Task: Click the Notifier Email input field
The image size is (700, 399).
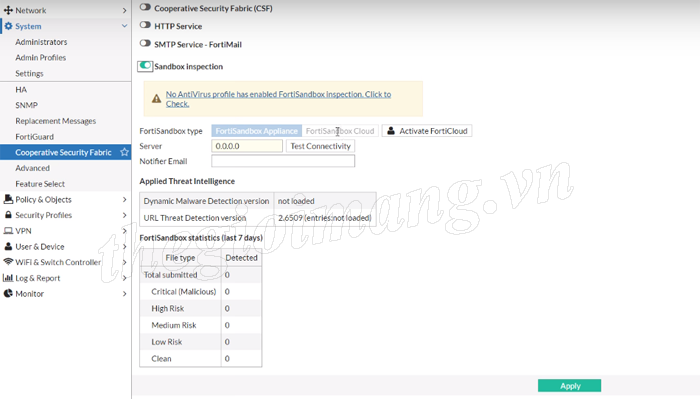Action: 283,161
